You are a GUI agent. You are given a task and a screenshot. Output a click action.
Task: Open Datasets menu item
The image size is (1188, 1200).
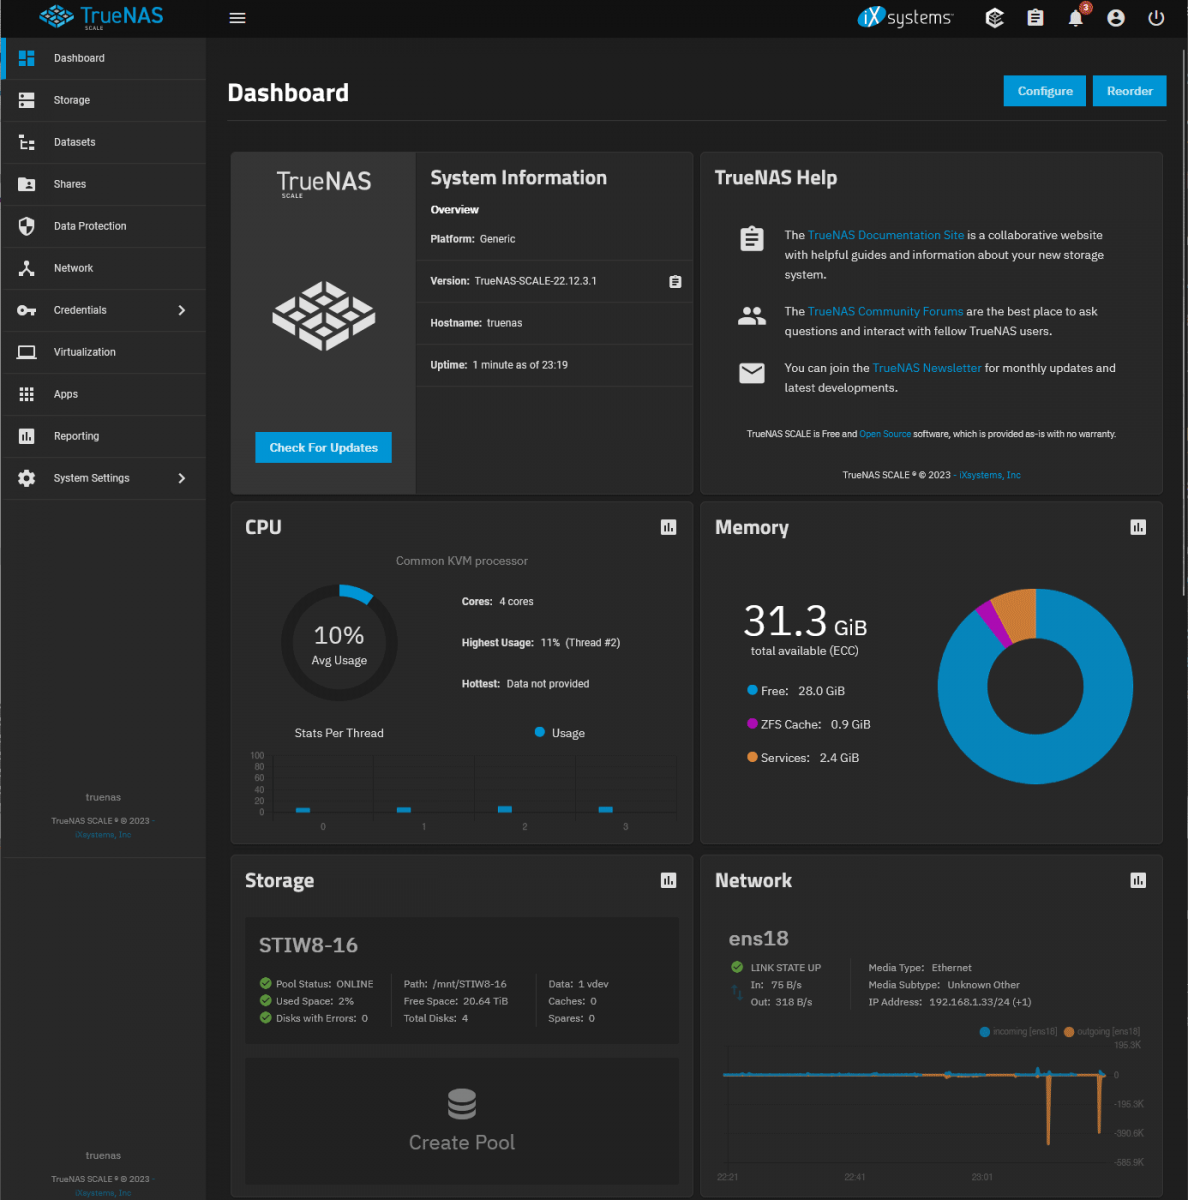coord(104,142)
